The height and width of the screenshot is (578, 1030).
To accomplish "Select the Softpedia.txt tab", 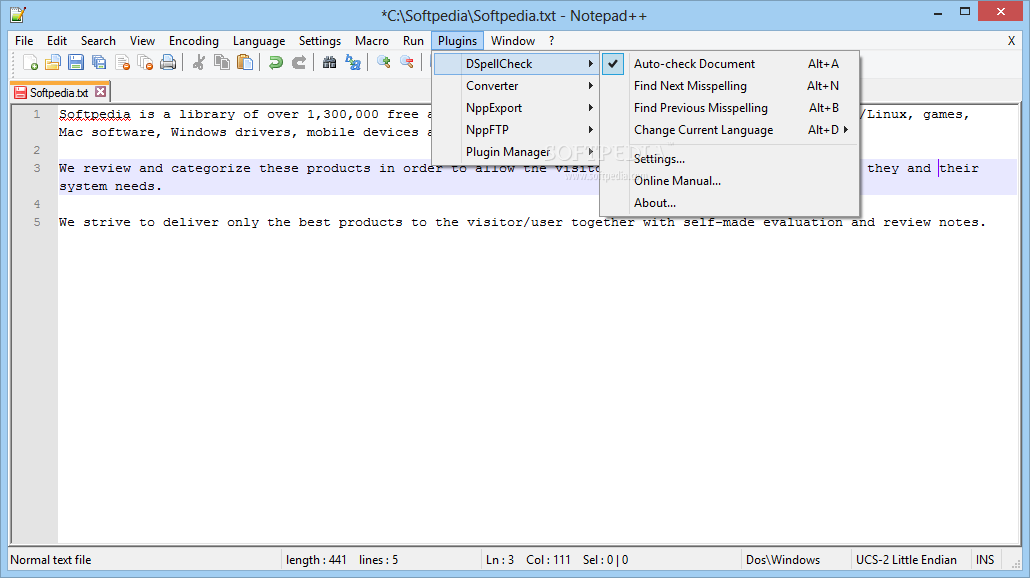I will (x=58, y=93).
